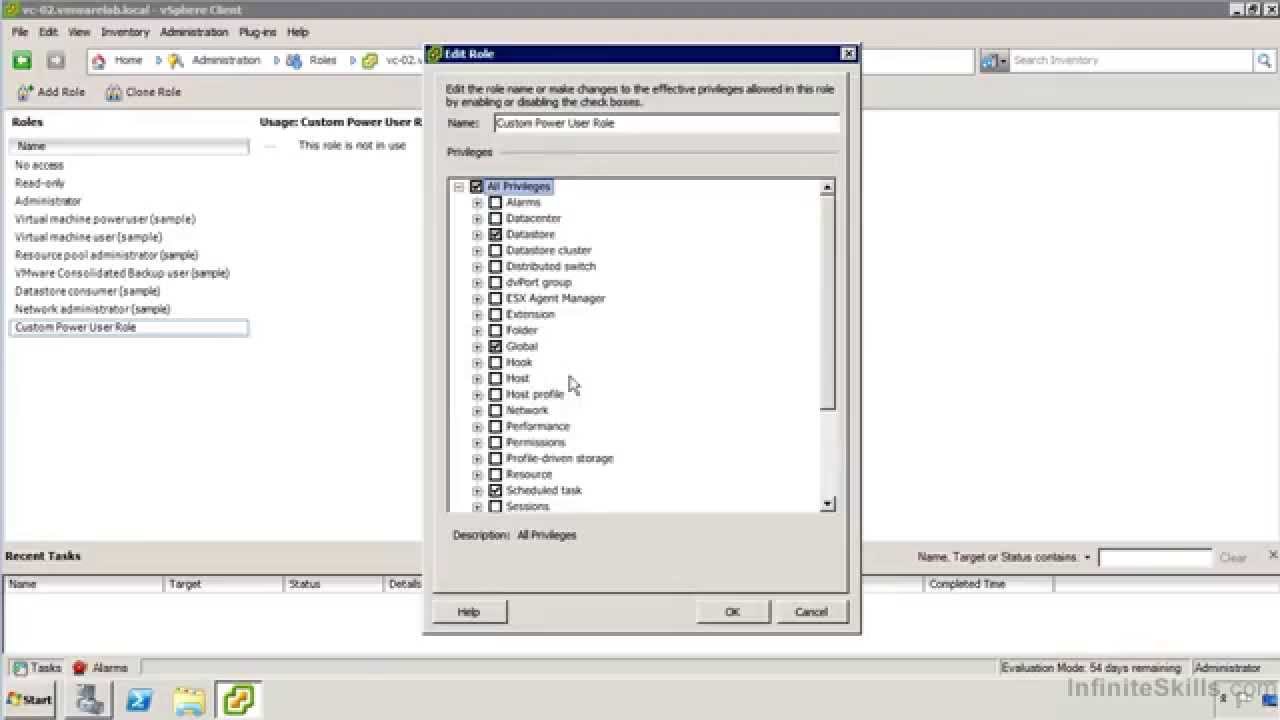Image resolution: width=1280 pixels, height=720 pixels.
Task: Enable the Network privilege checkbox
Action: click(495, 411)
